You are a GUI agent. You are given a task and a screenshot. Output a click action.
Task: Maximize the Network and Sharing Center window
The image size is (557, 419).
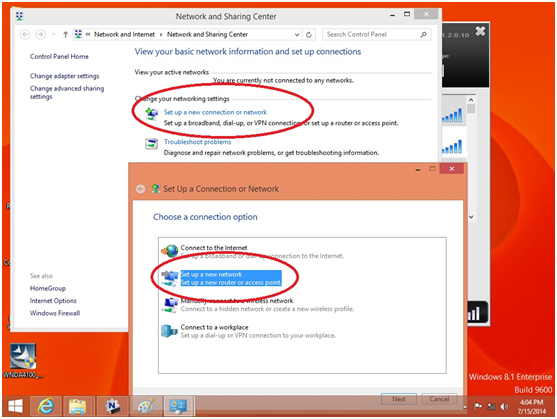[x=407, y=14]
